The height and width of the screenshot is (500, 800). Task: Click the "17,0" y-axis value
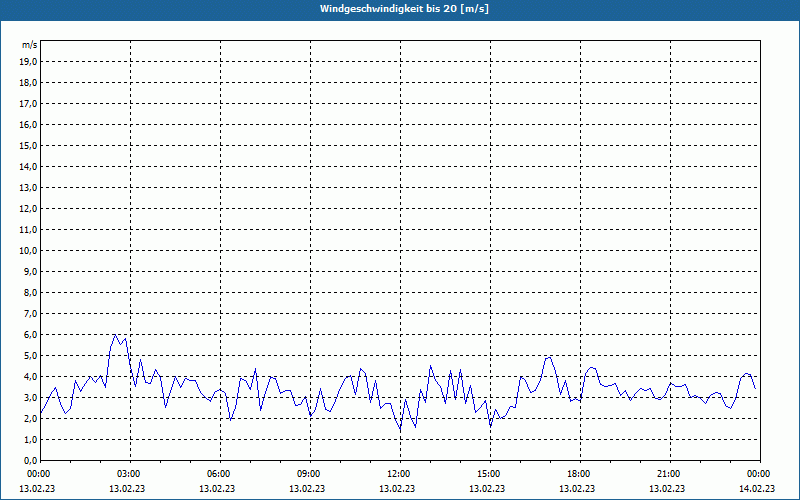(x=28, y=104)
